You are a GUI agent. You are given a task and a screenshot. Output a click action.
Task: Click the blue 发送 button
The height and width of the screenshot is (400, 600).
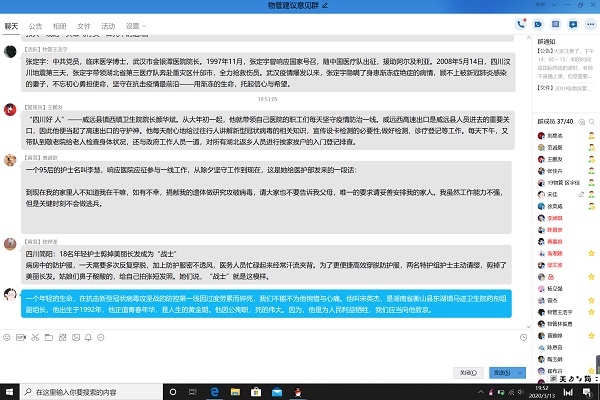502,372
